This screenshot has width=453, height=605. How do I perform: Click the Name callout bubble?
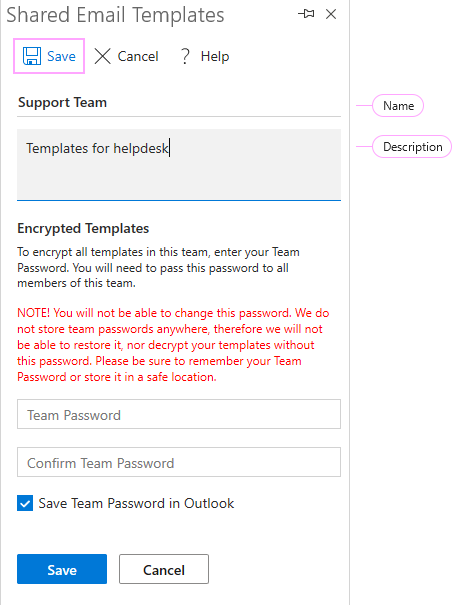coord(398,105)
